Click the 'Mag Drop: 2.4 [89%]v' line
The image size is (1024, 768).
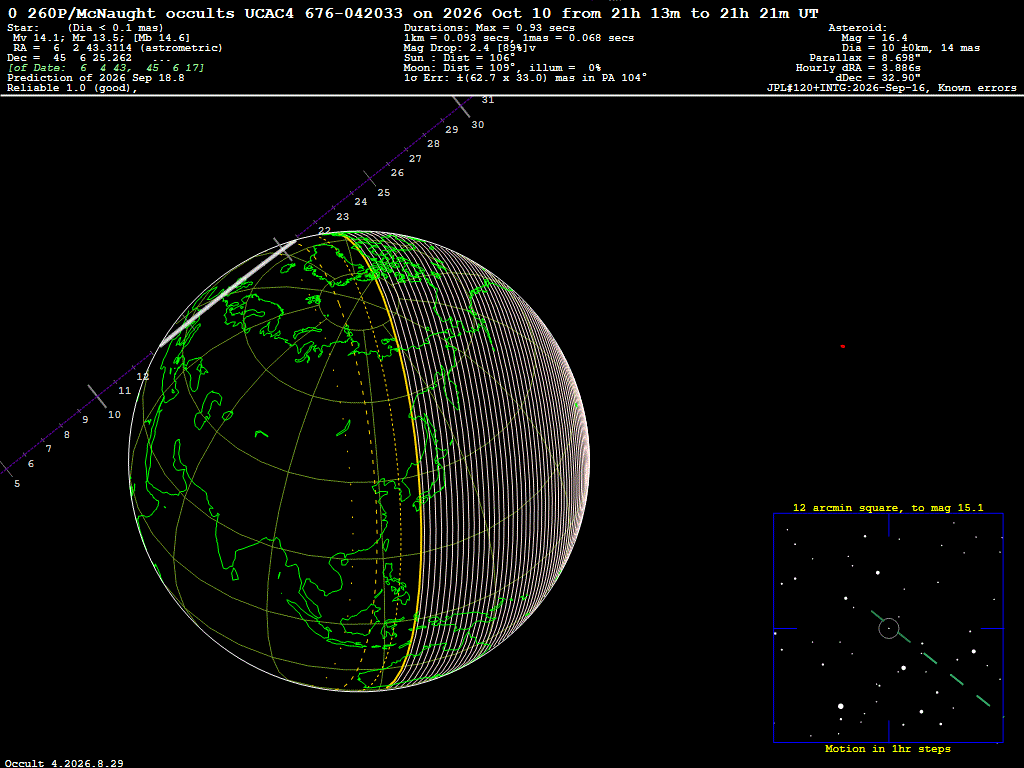coord(470,48)
